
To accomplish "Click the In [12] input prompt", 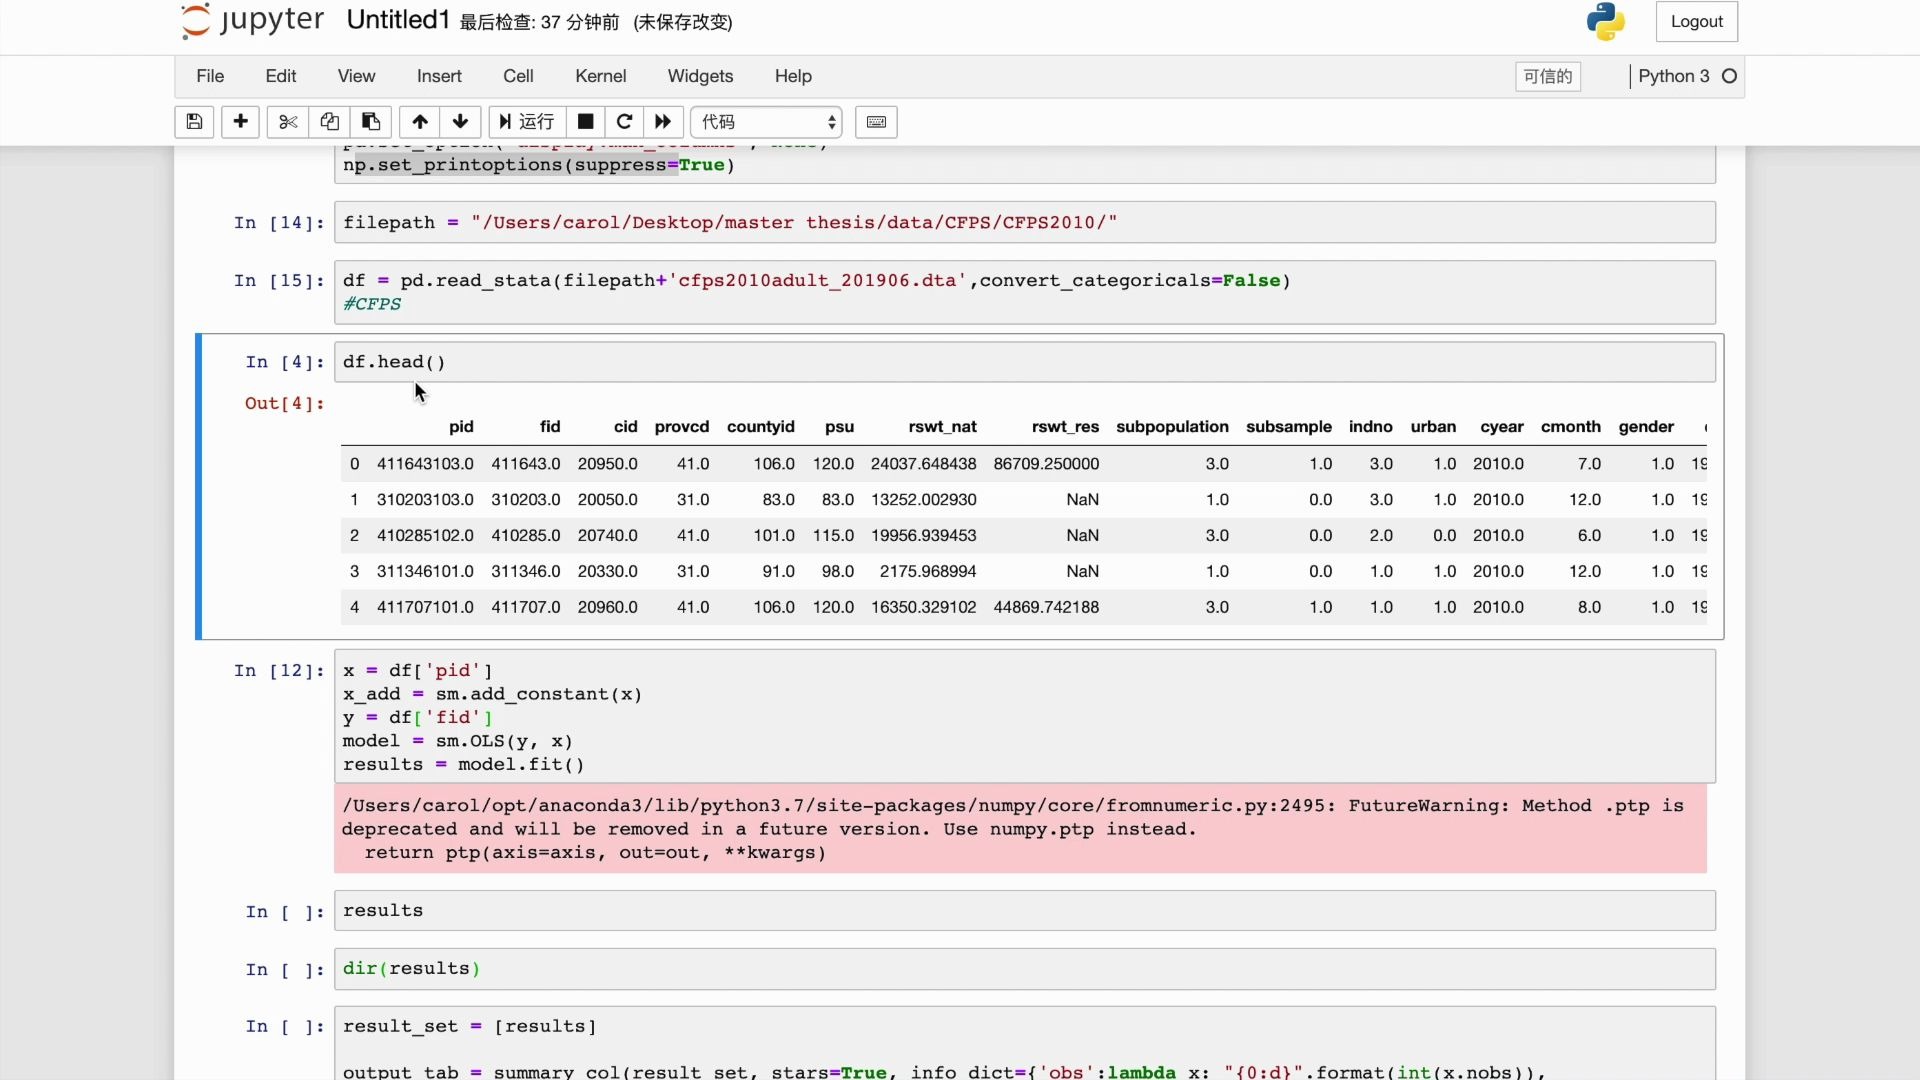I will click(x=279, y=670).
